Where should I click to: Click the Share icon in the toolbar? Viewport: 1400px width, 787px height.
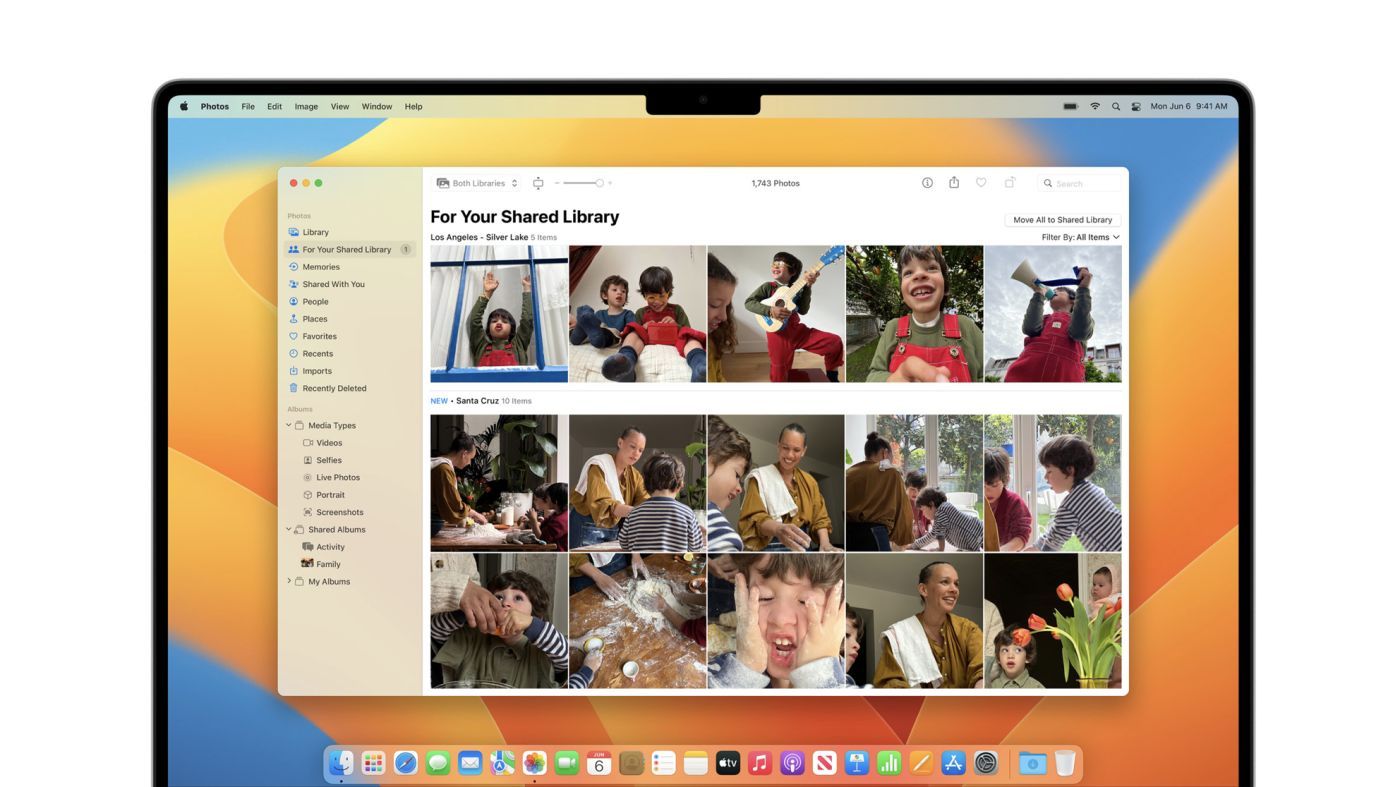point(954,182)
